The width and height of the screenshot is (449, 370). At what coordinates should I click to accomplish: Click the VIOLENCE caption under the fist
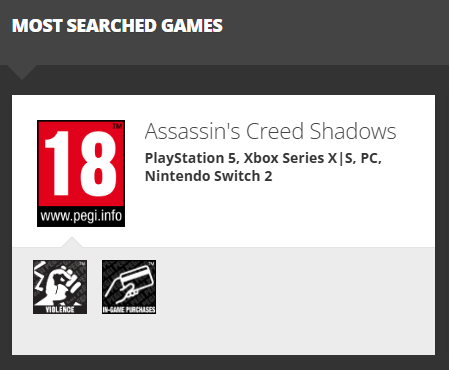(x=60, y=309)
